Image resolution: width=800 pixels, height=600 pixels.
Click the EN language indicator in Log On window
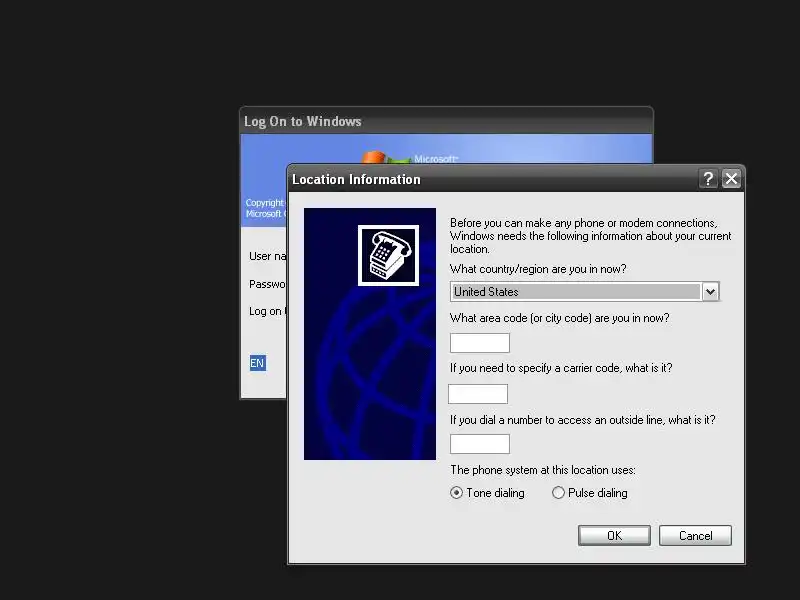click(x=258, y=363)
